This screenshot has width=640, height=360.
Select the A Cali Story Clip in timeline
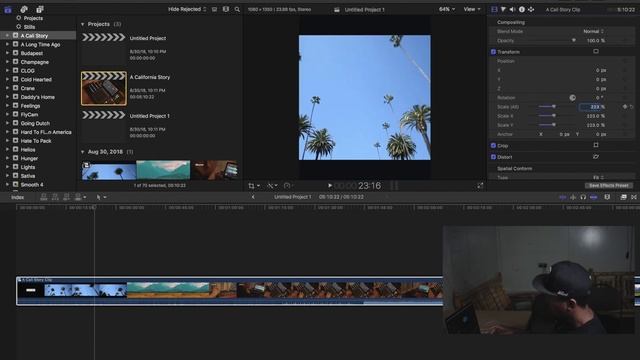(229, 291)
